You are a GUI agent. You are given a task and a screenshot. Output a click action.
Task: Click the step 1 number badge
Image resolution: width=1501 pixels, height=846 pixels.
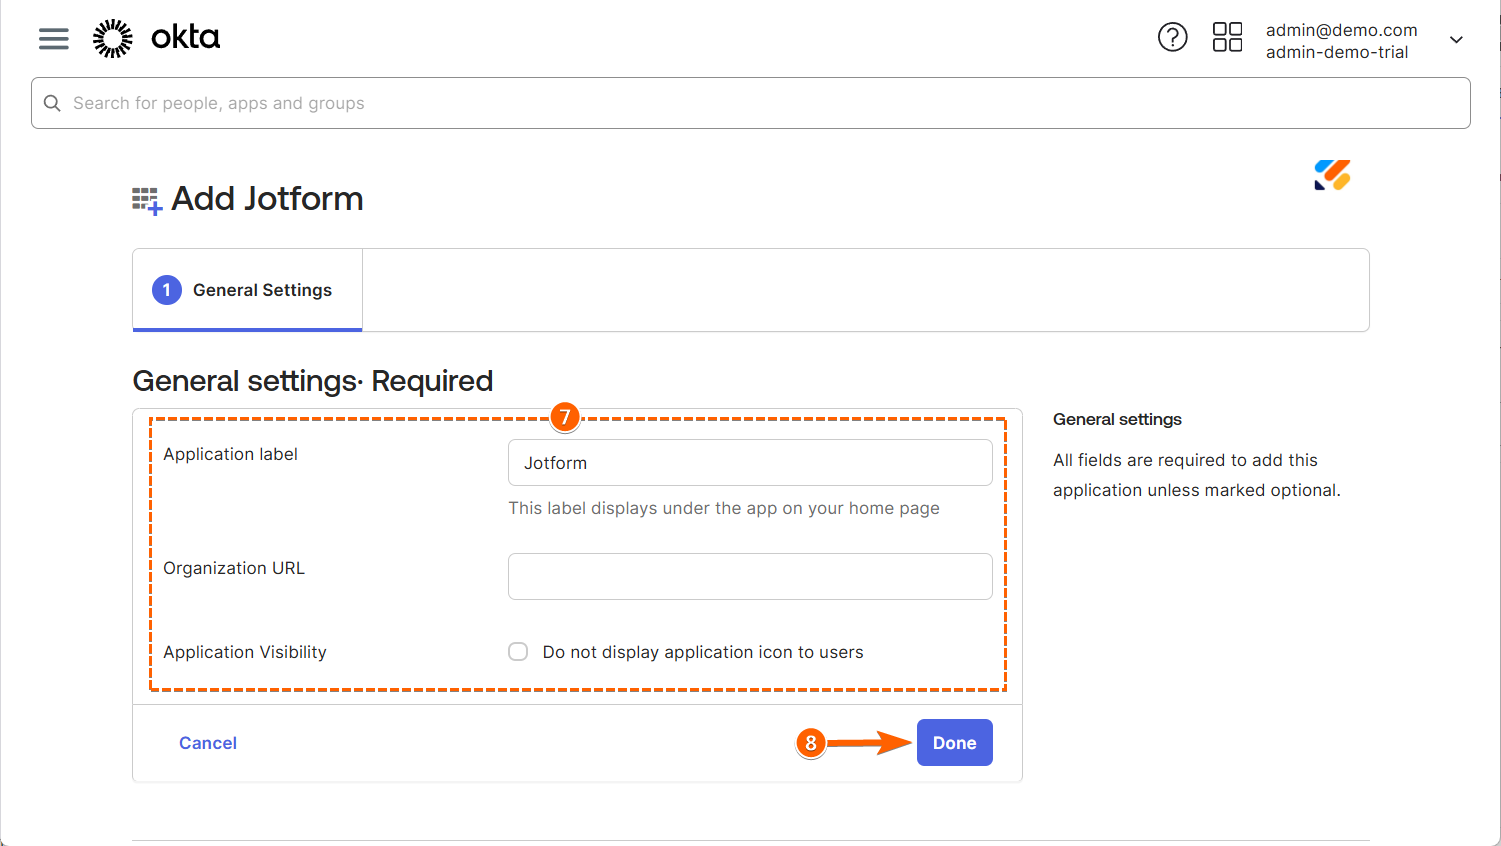point(167,290)
